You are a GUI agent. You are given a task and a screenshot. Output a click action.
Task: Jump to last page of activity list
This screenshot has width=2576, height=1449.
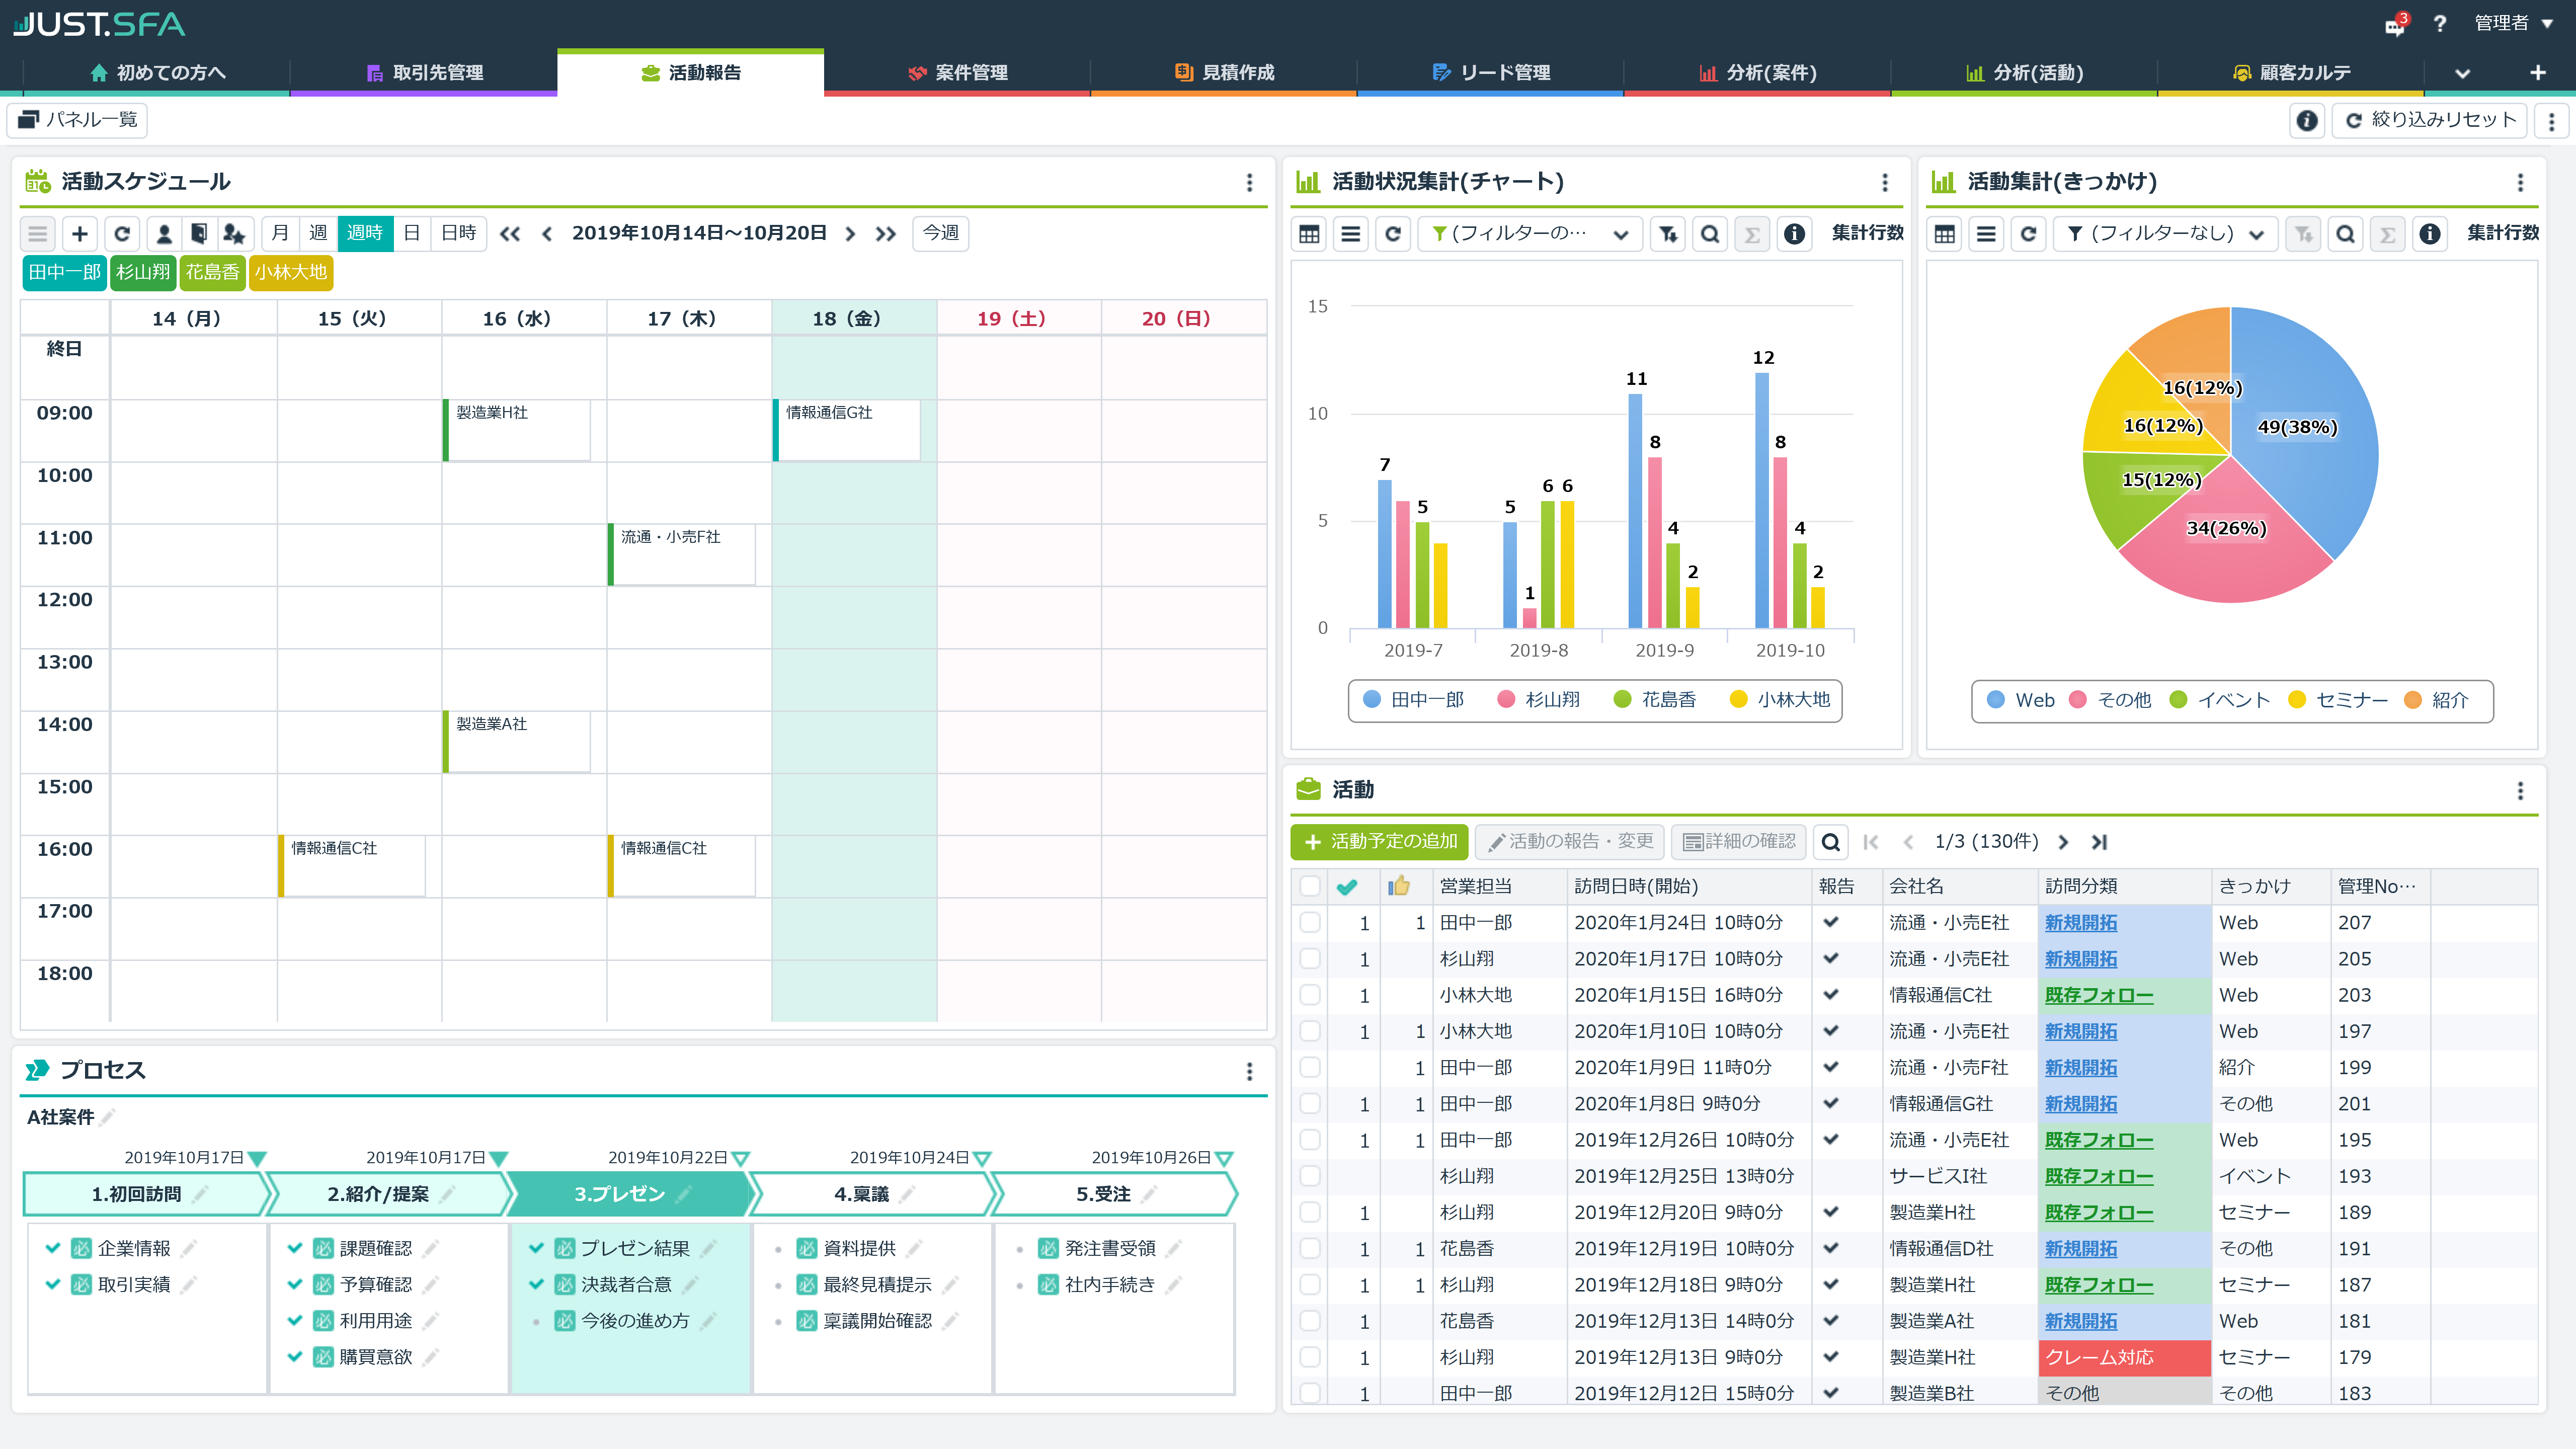point(2099,842)
